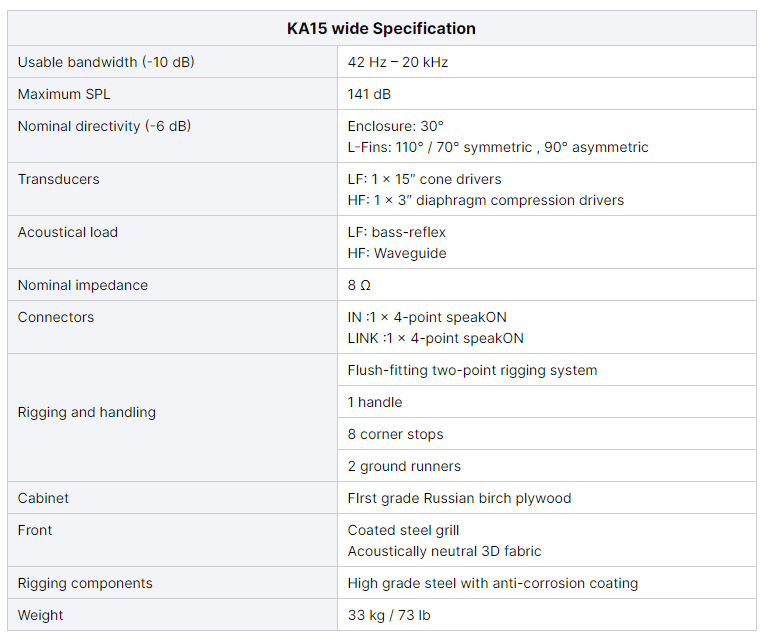Viewport: 763px width, 640px height.
Task: Select the 8 corner stops cell
Action: [395, 434]
